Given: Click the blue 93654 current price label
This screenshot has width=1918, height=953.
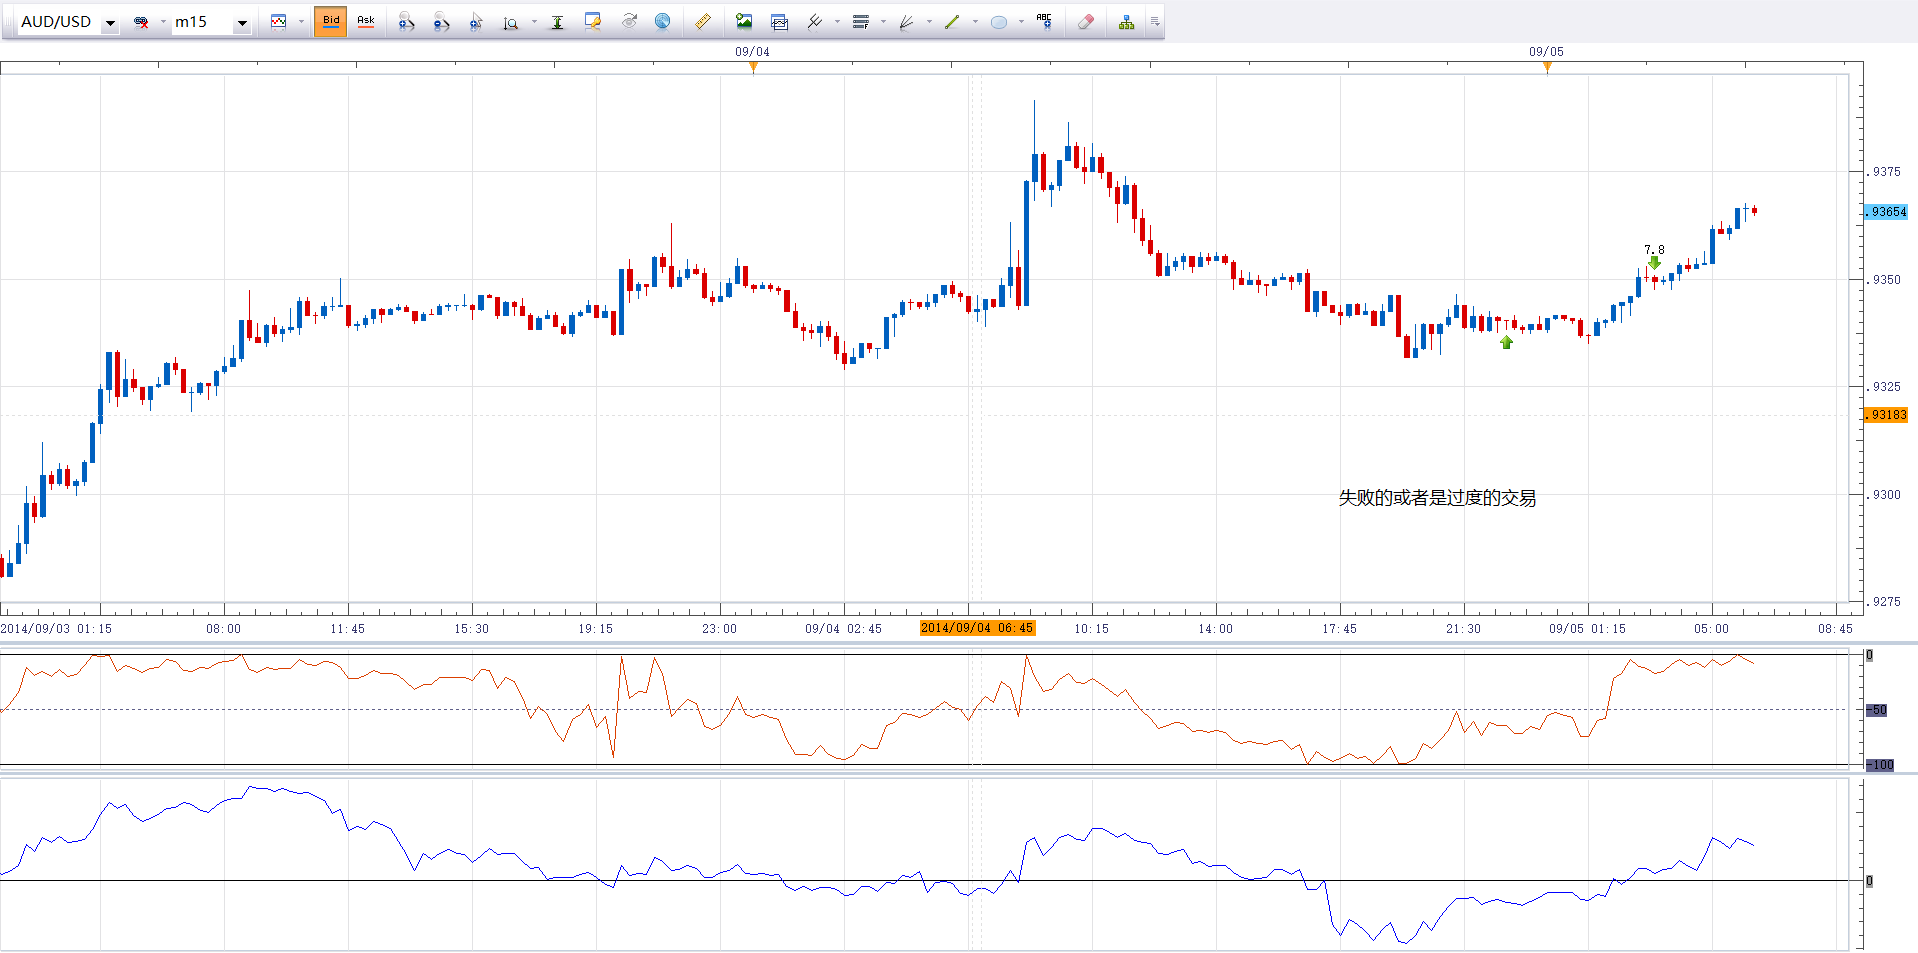Looking at the screenshot, I should (x=1886, y=212).
